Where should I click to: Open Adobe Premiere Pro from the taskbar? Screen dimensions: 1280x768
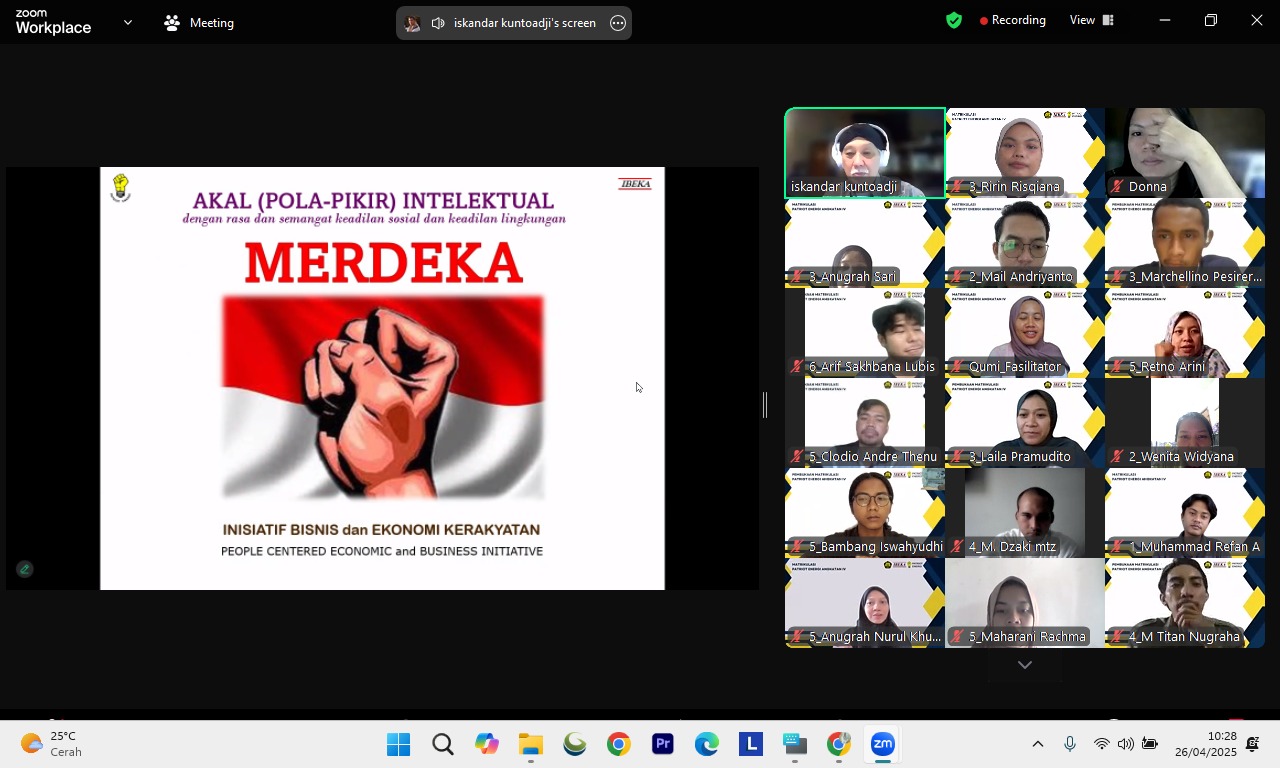pos(662,745)
